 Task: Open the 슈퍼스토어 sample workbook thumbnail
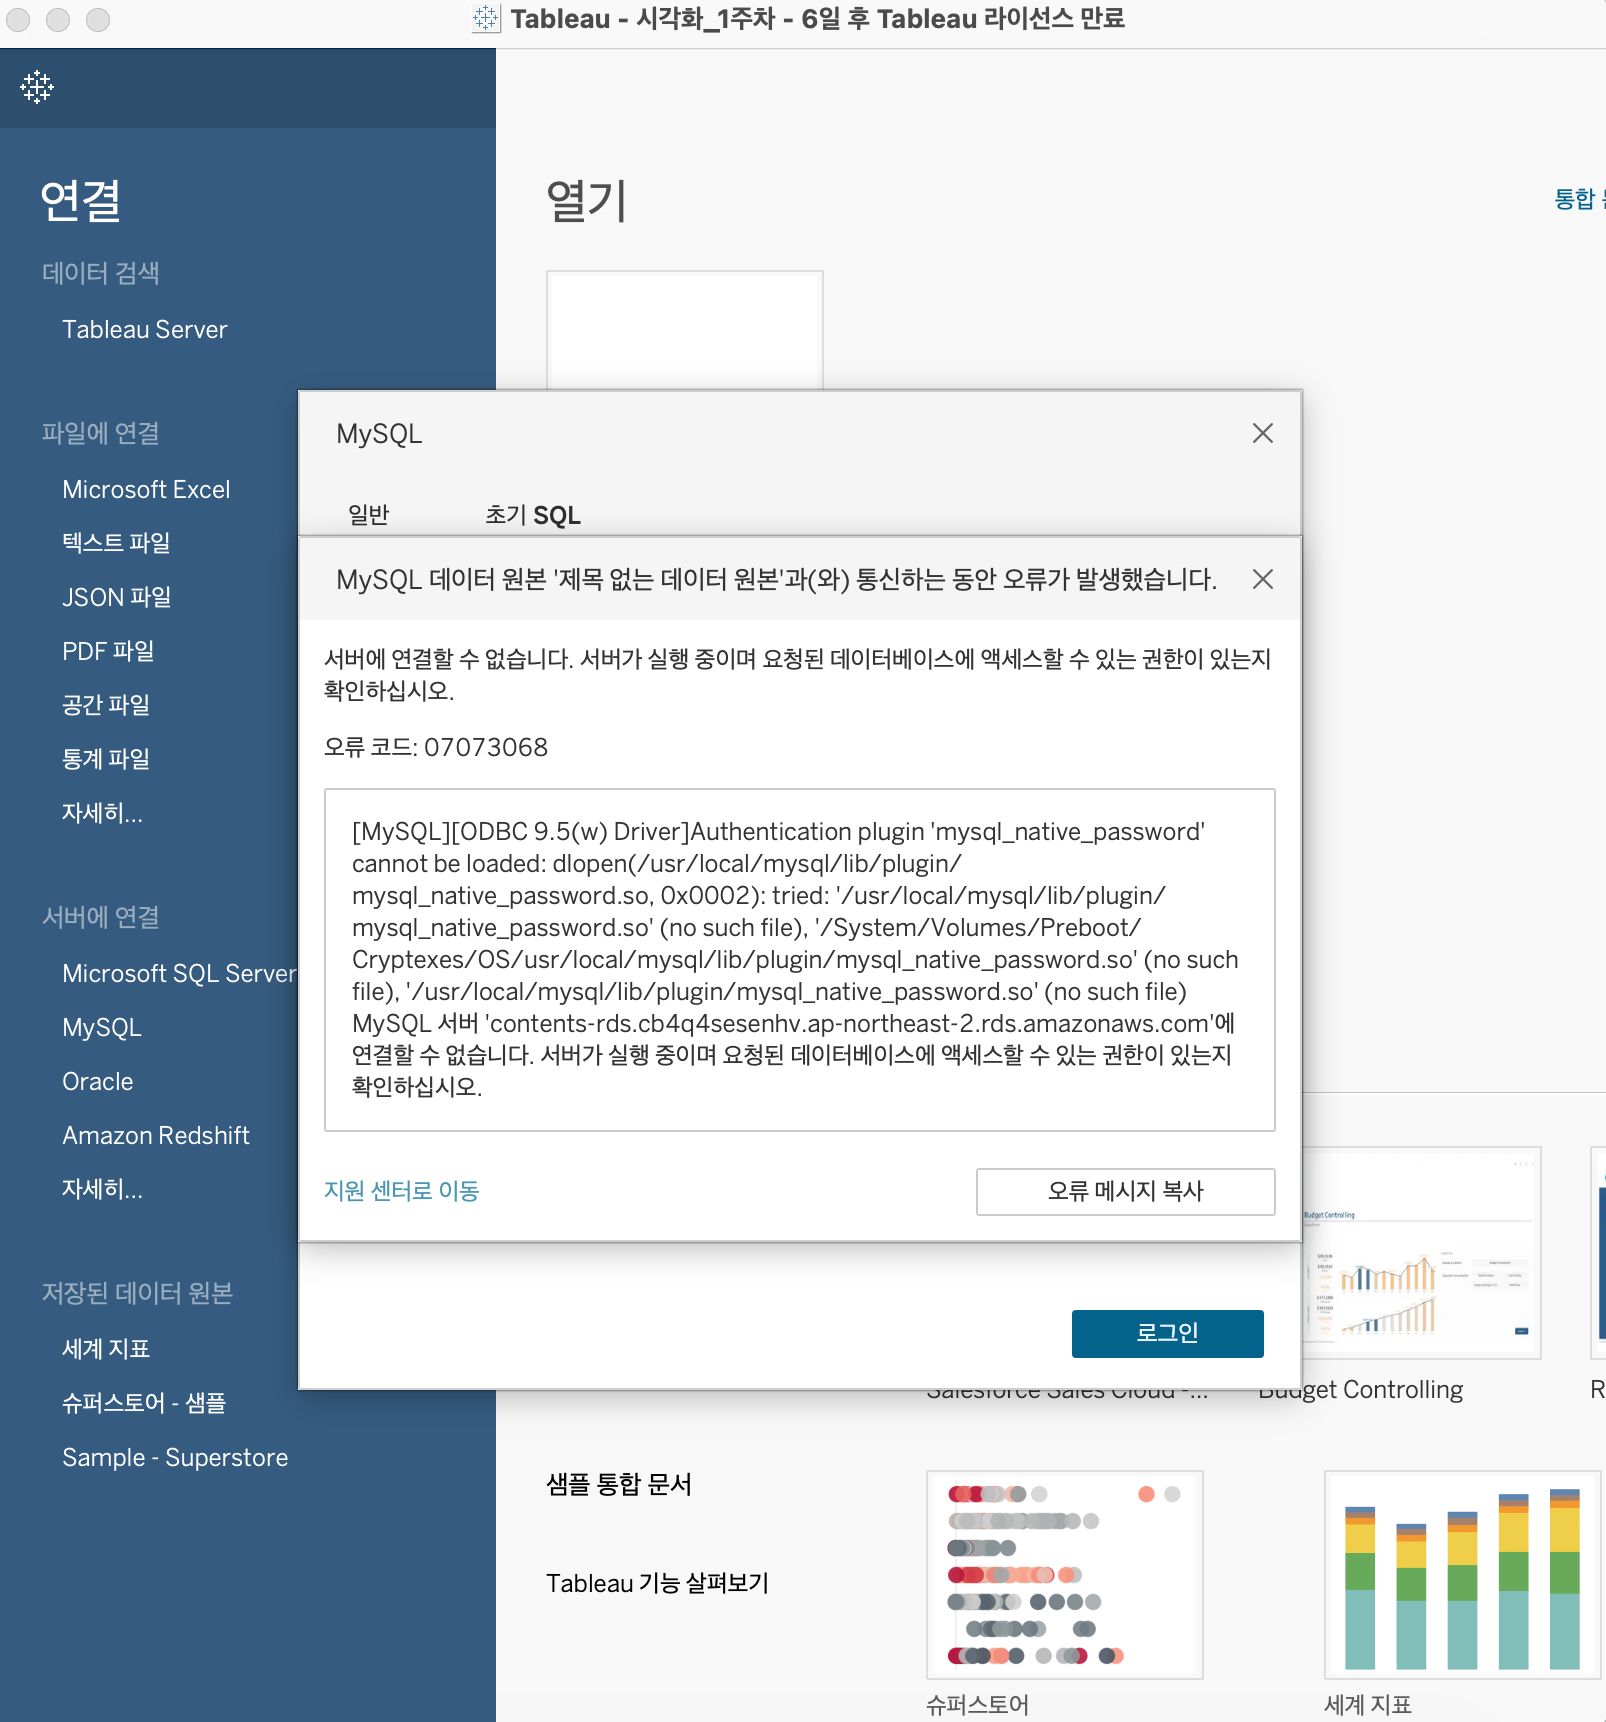pyautogui.click(x=1065, y=1574)
